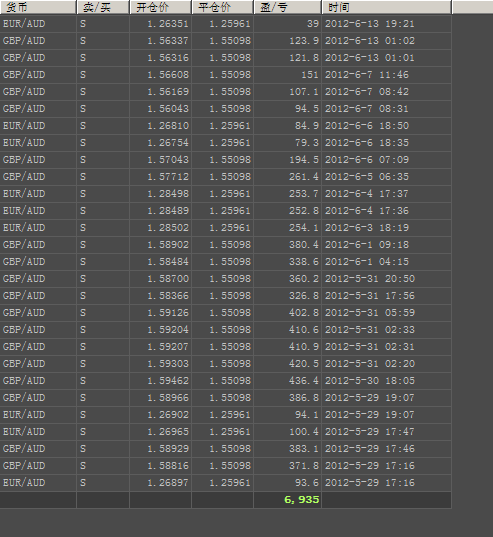Click open price 1.56043
Screen dimensions: 493x537
coord(168,109)
